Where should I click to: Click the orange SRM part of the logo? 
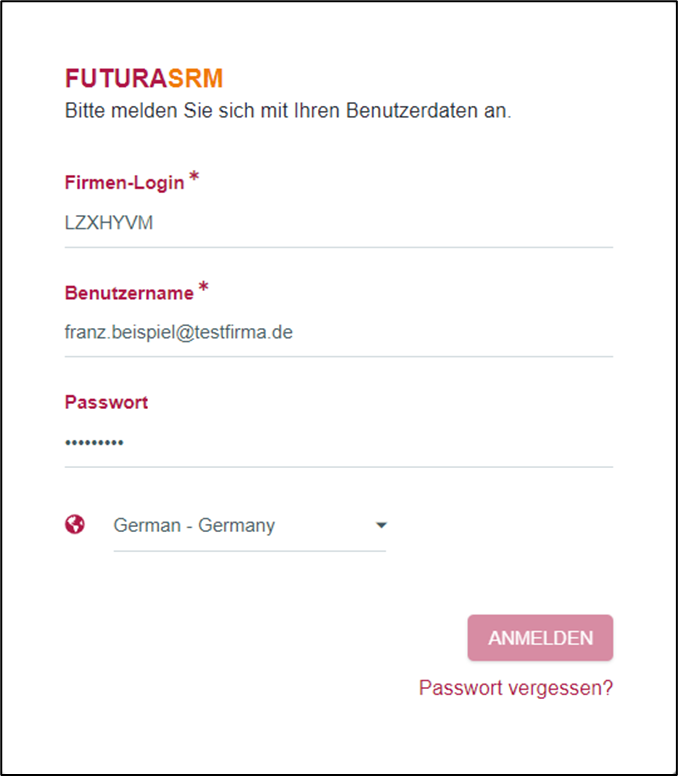click(195, 78)
